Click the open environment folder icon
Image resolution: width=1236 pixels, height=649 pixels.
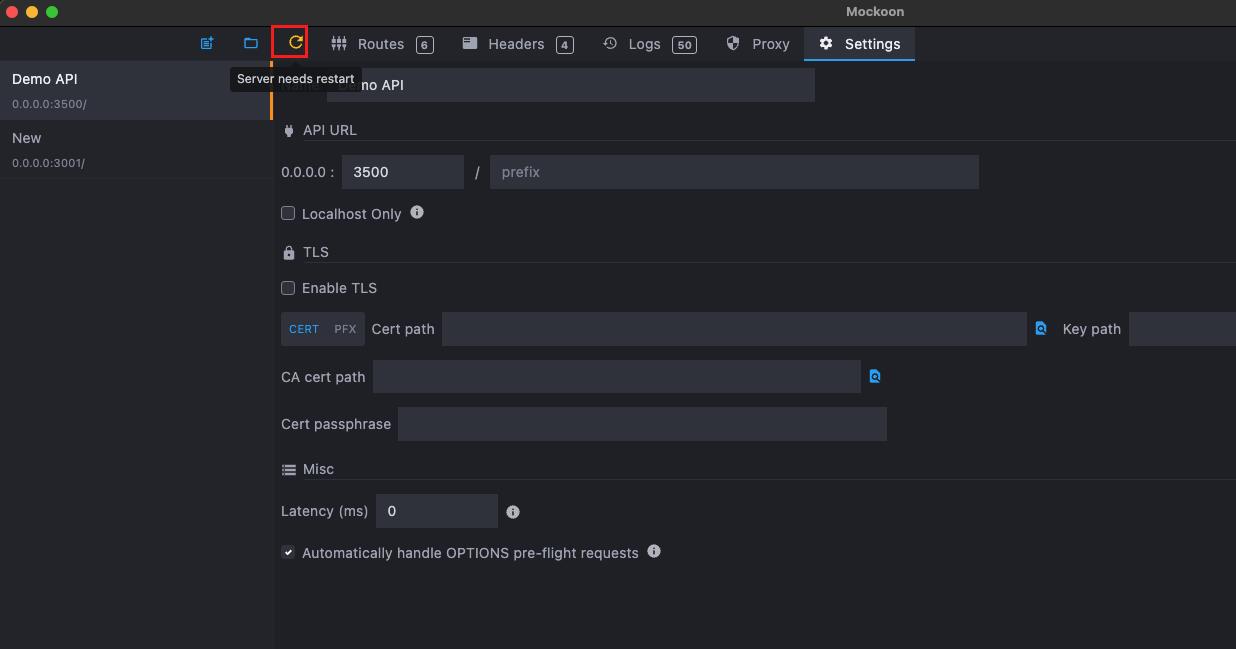251,43
